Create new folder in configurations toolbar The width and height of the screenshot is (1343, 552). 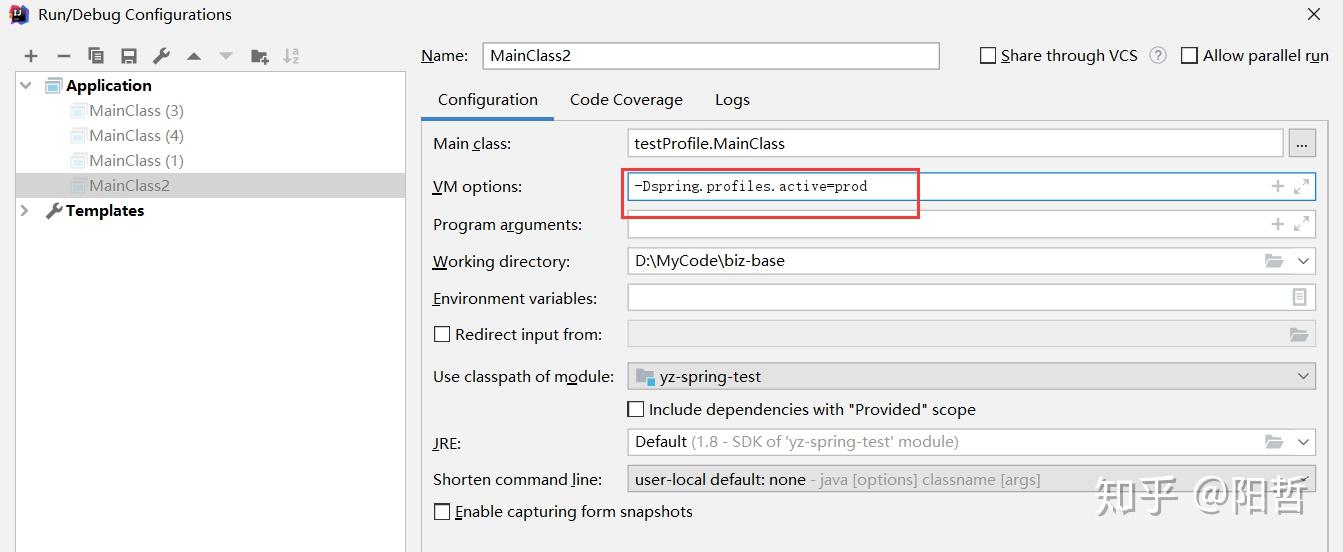[x=259, y=56]
